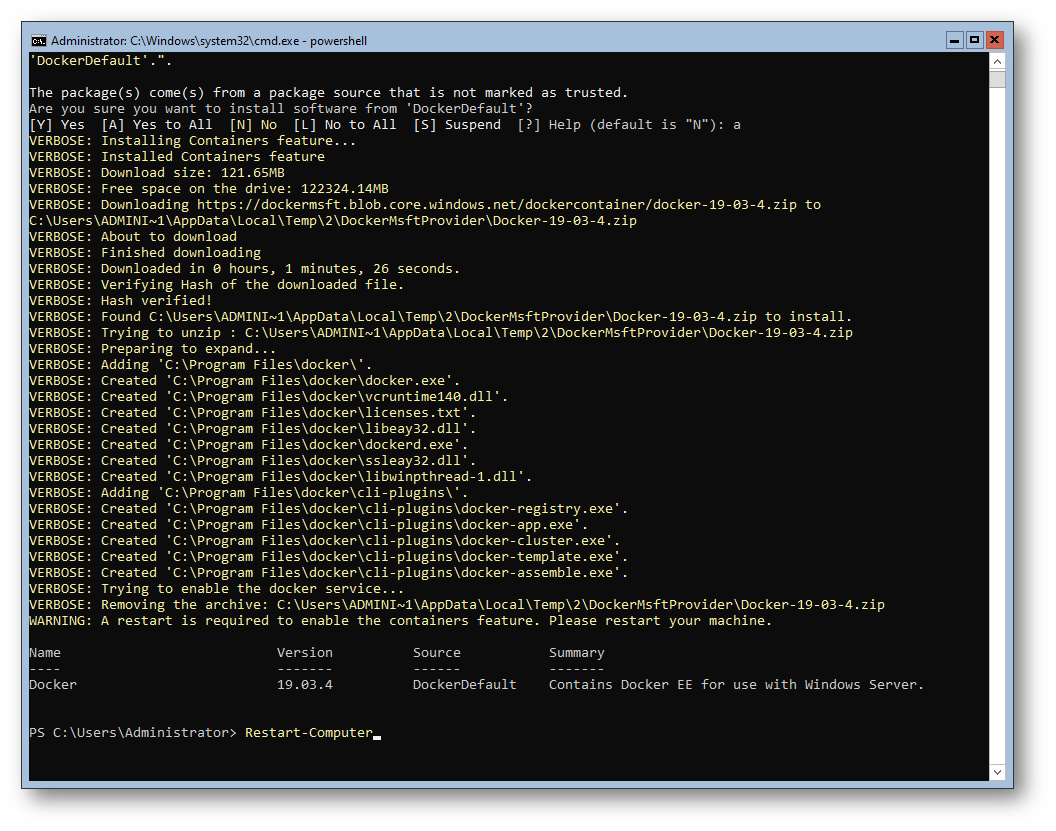The image size is (1056, 831).
Task: Click the 'DockerDefault' source value in table
Action: pos(465,685)
